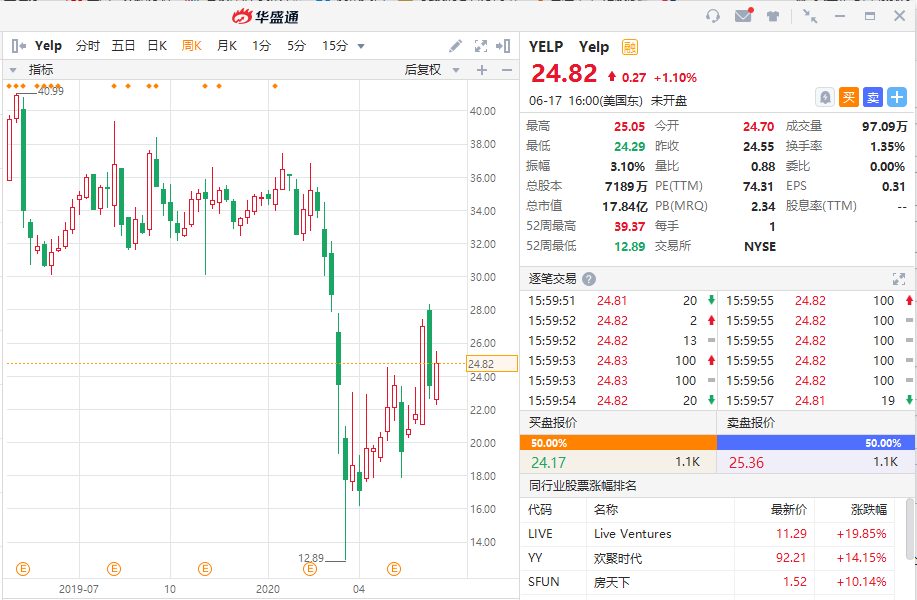Open more timeframes dropdown arrow
This screenshot has width=917, height=600.
pos(361,46)
